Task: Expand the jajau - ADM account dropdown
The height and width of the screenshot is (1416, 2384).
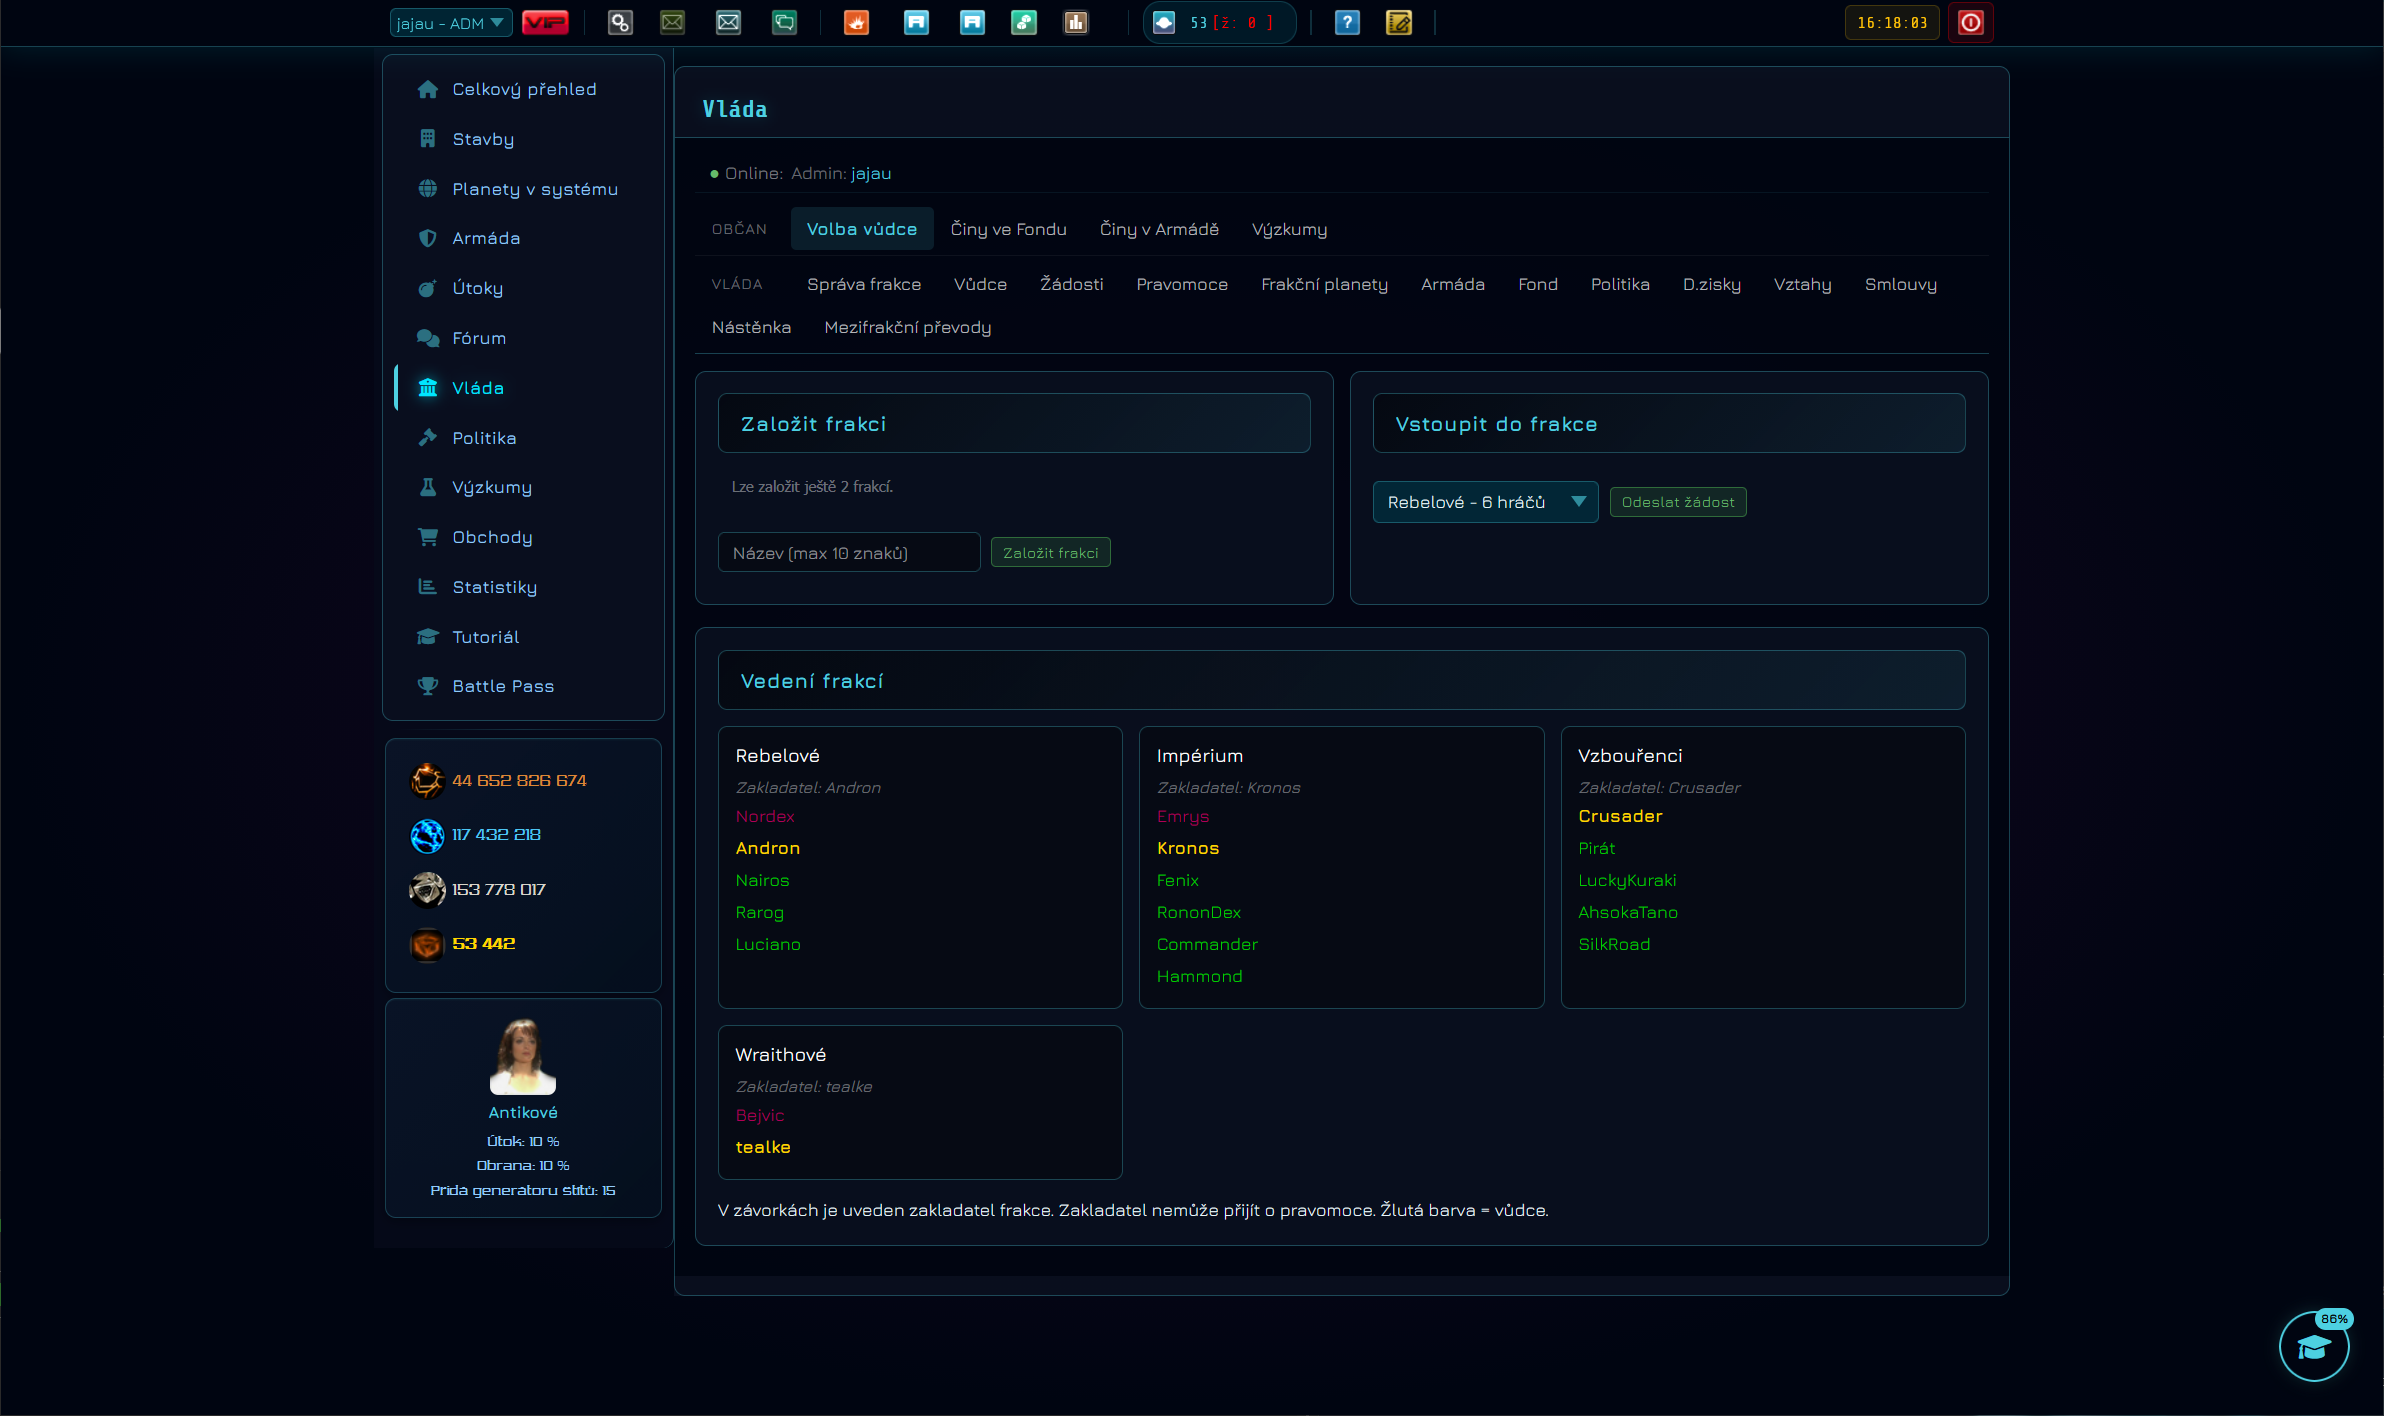Action: (451, 23)
